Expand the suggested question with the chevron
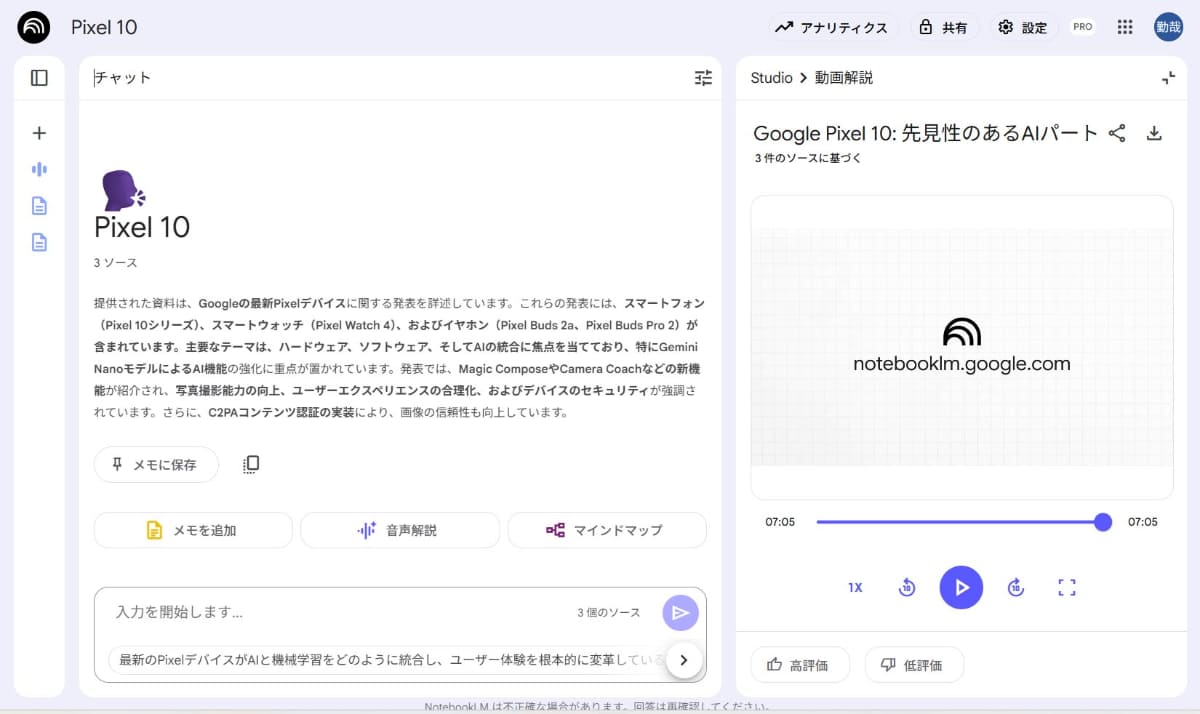Viewport: 1200px width, 714px height. [684, 660]
